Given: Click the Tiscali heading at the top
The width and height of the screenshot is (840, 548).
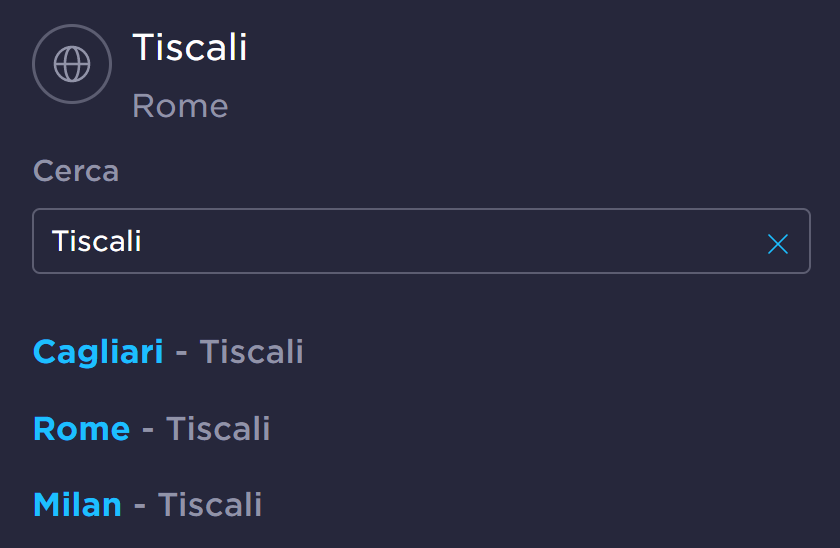Looking at the screenshot, I should 190,47.
